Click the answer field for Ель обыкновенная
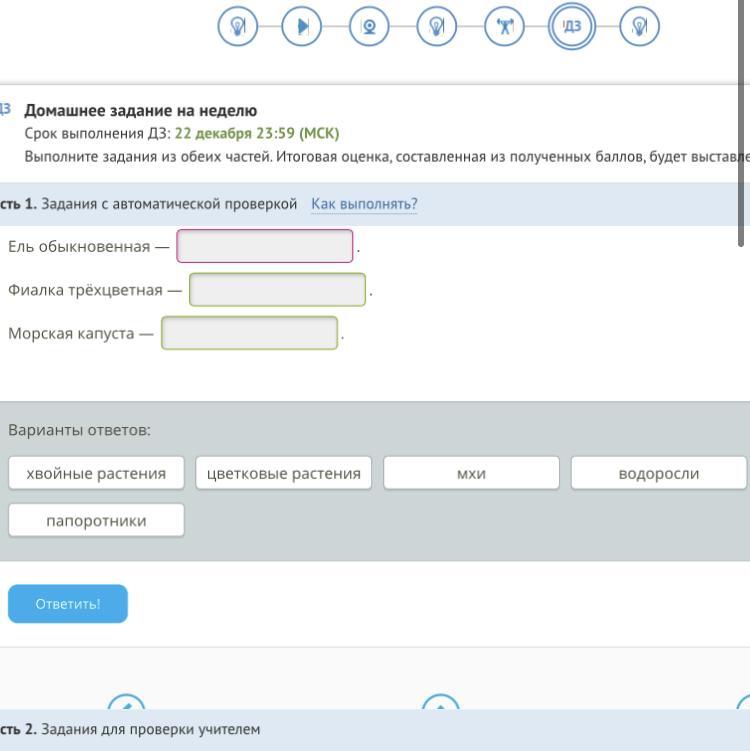Viewport: 750px width, 751px height. [x=265, y=246]
